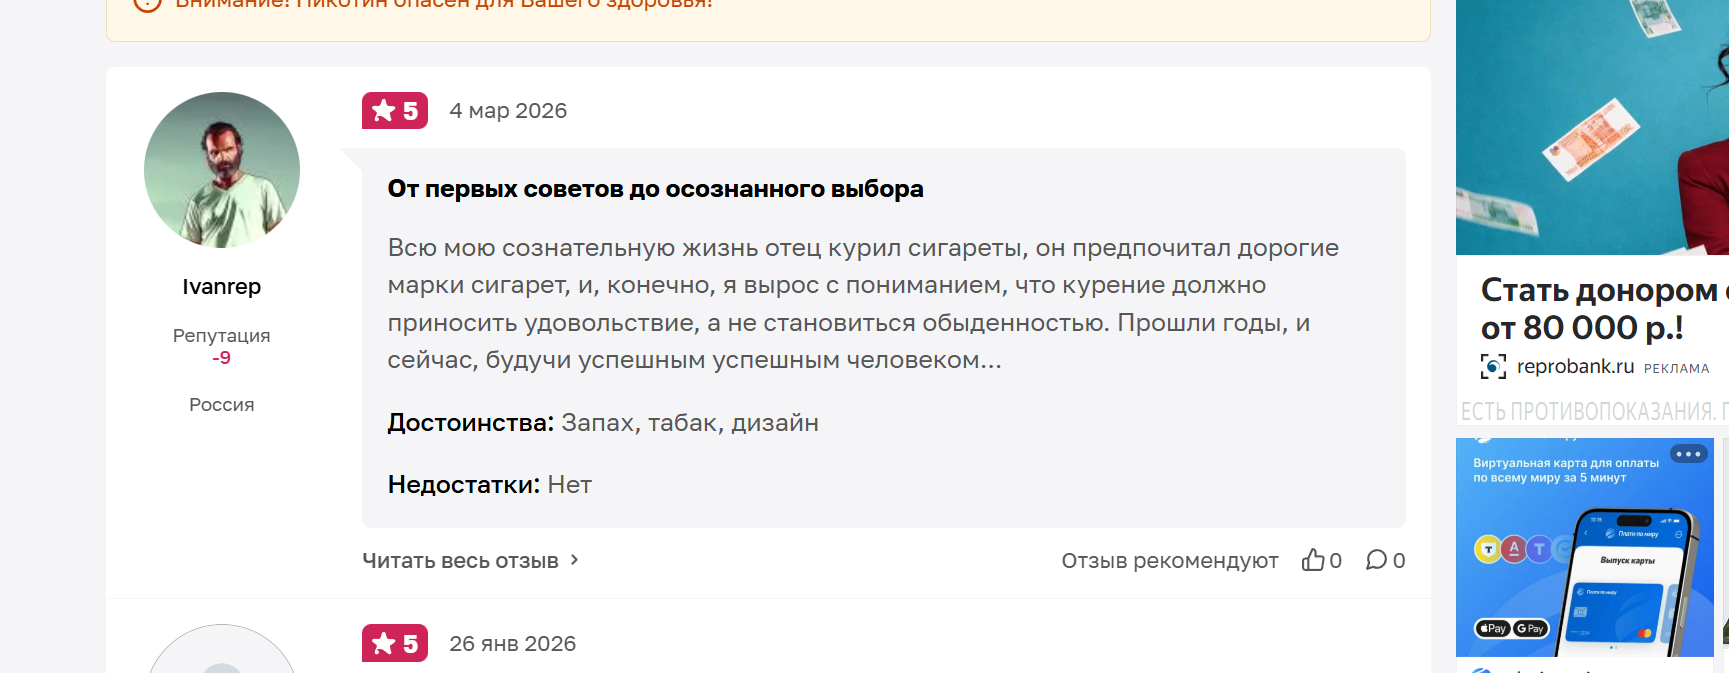1729x673 pixels.
Task: Click the comment bubble icon on Ivanrep's review
Action: coord(1376,560)
